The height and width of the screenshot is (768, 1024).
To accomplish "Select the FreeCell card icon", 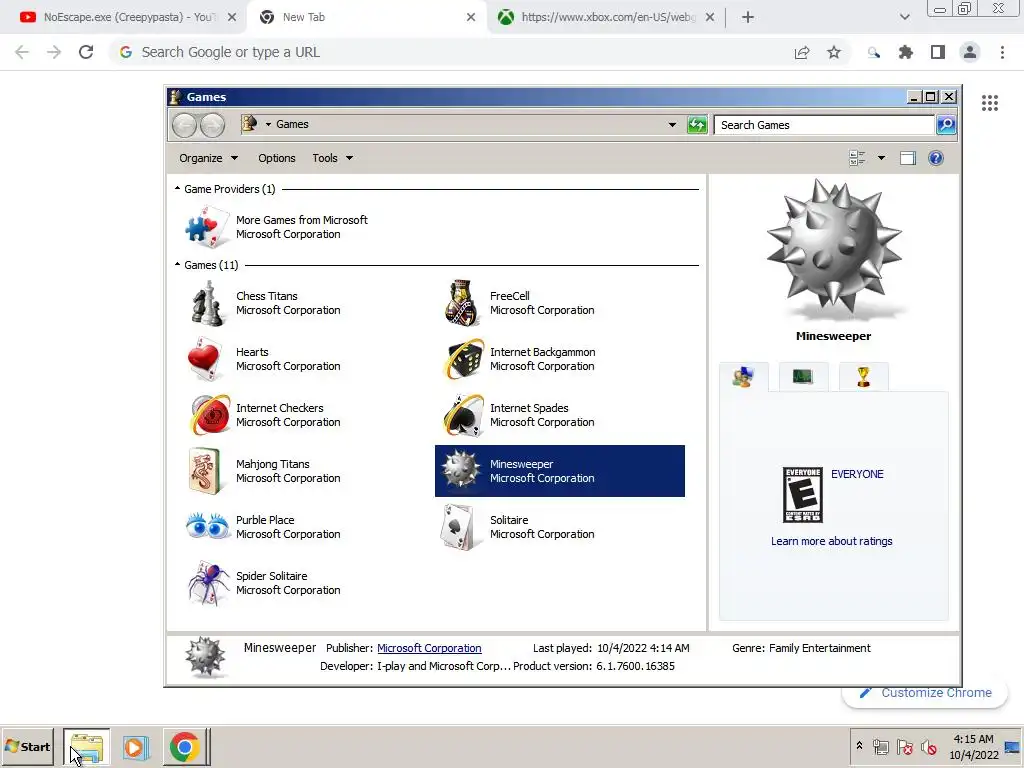I will (461, 303).
